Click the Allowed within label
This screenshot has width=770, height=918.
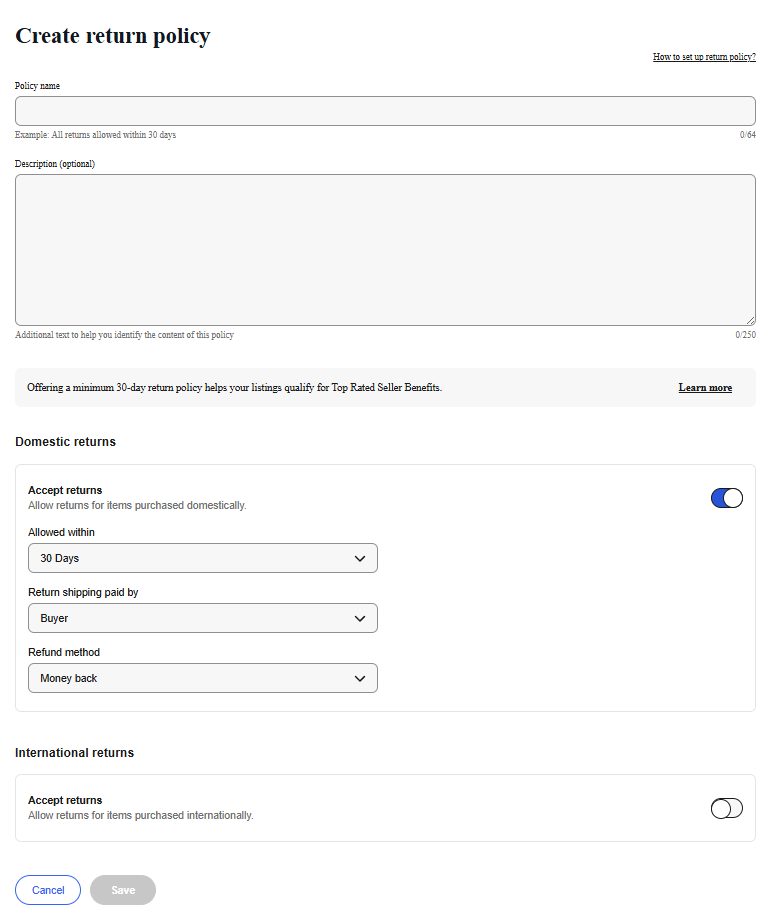click(x=61, y=532)
